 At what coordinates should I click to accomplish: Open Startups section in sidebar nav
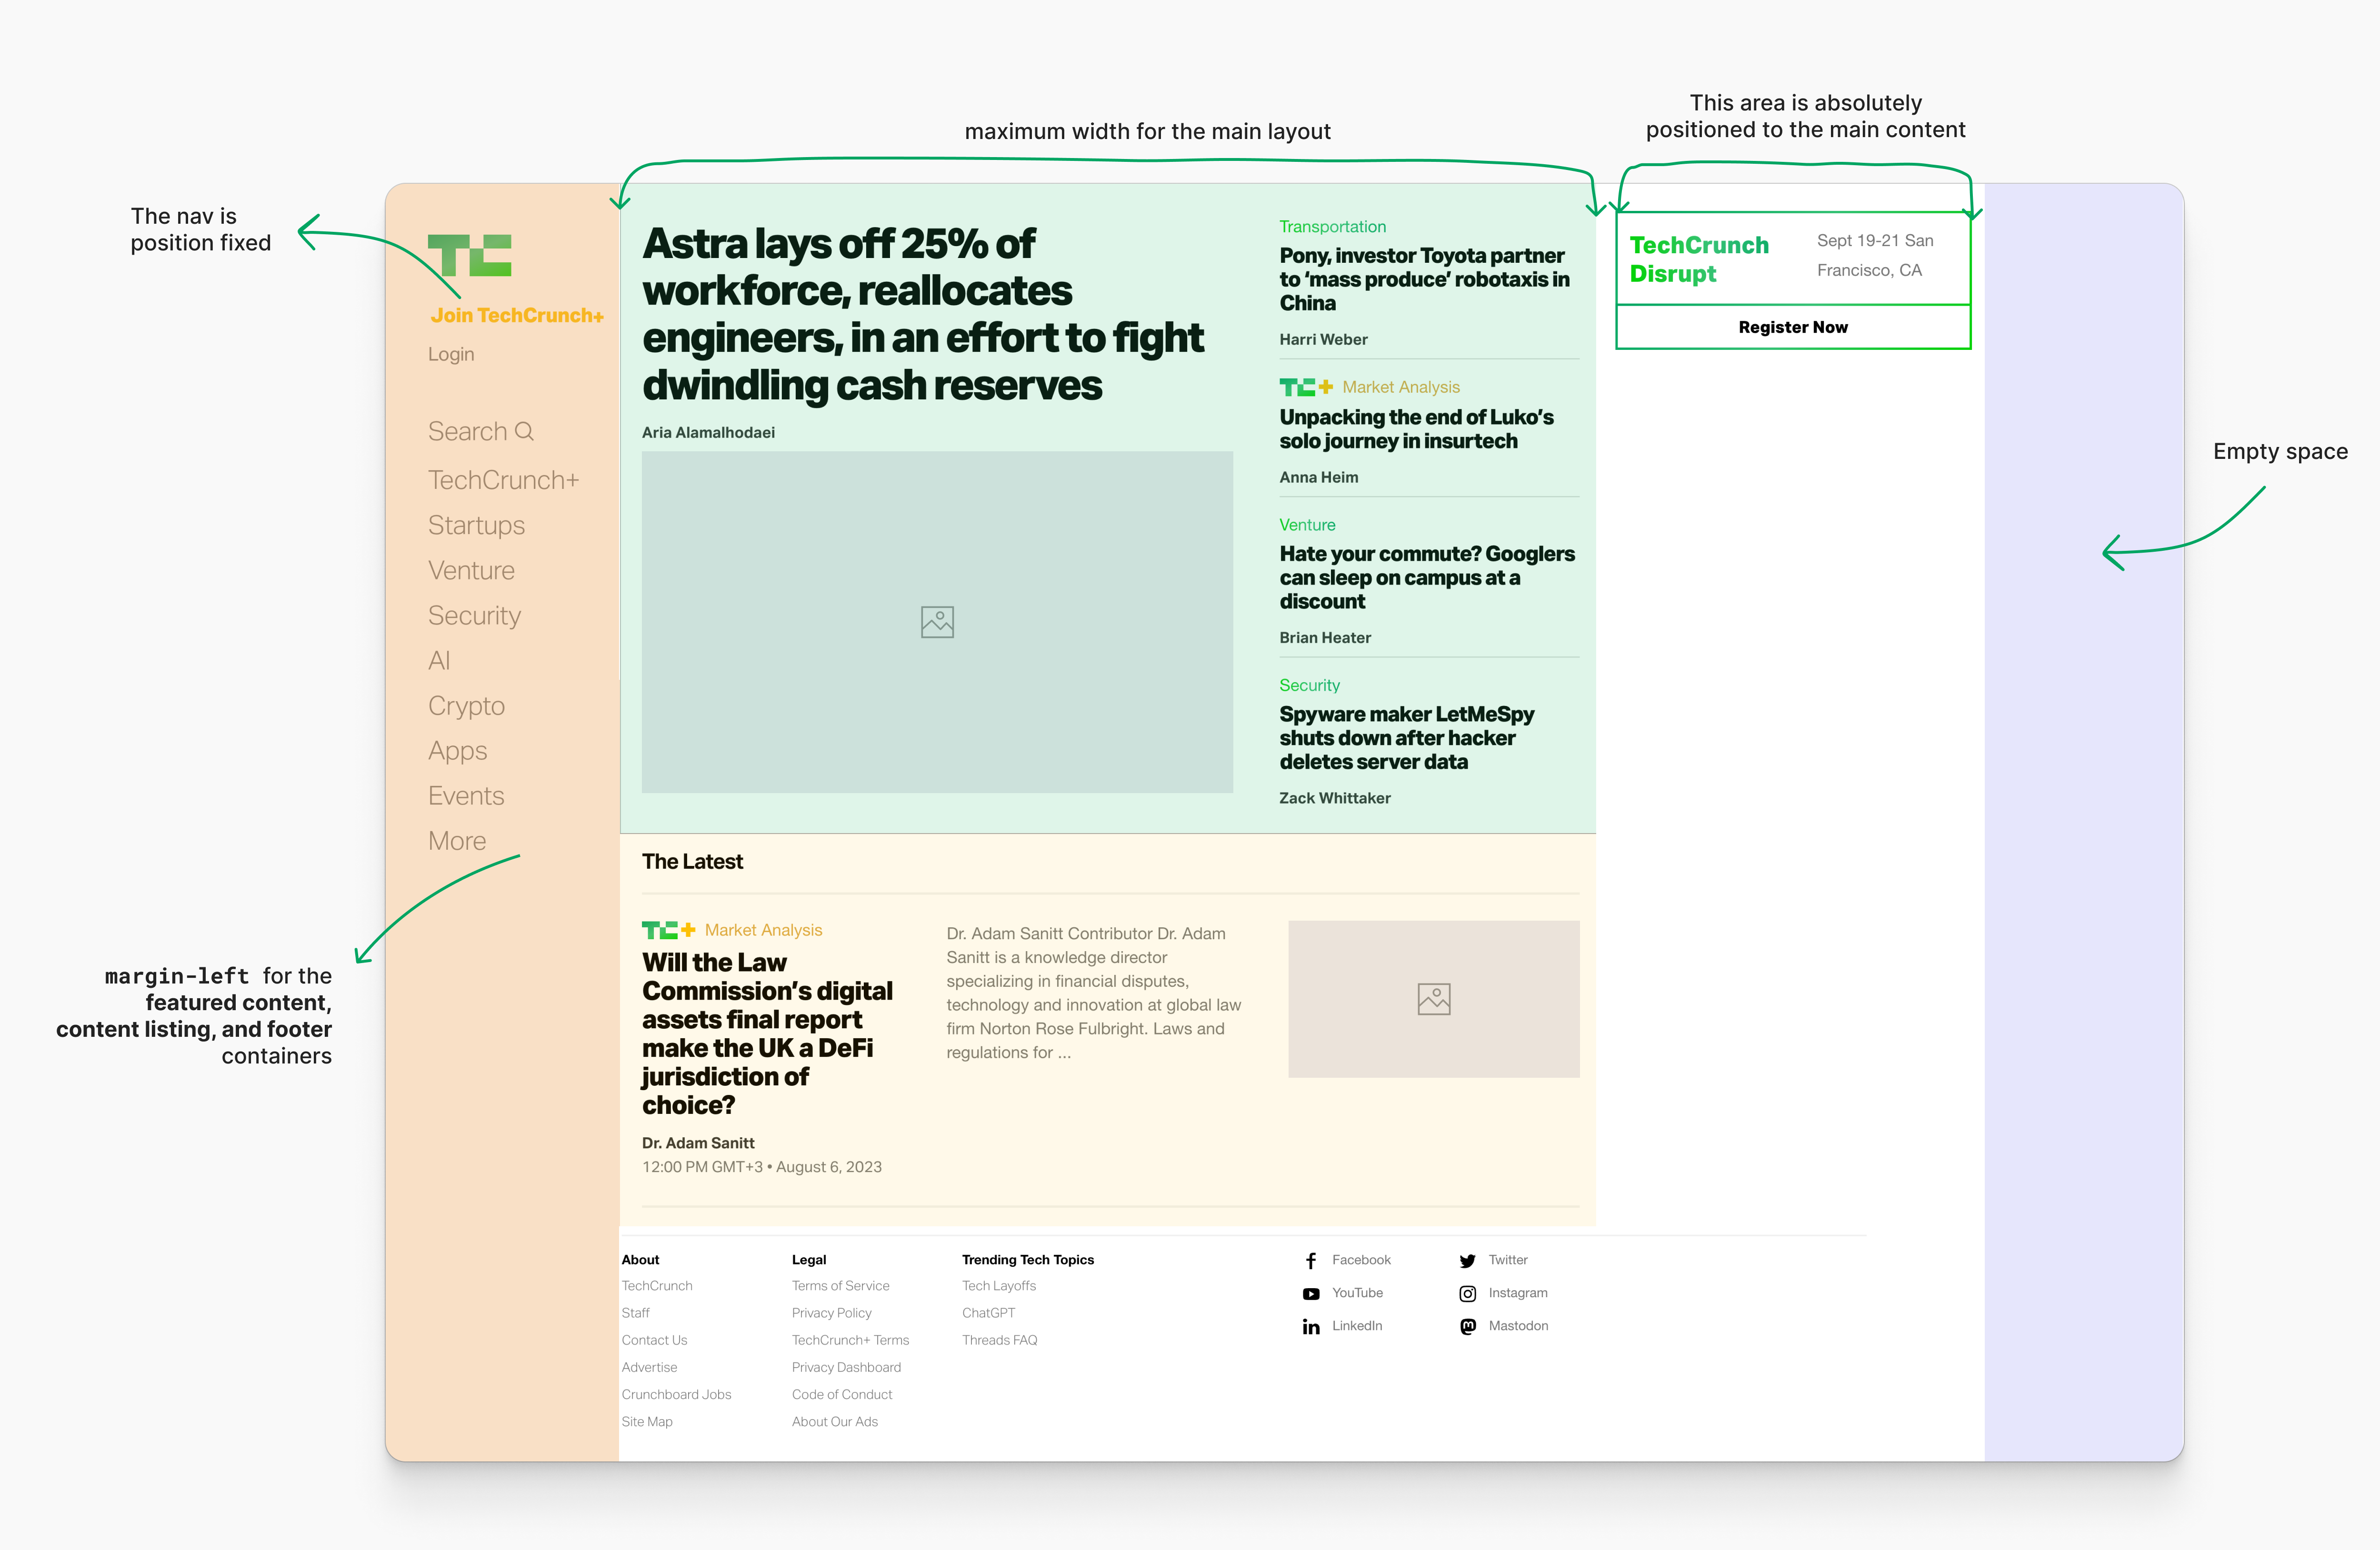pos(476,526)
